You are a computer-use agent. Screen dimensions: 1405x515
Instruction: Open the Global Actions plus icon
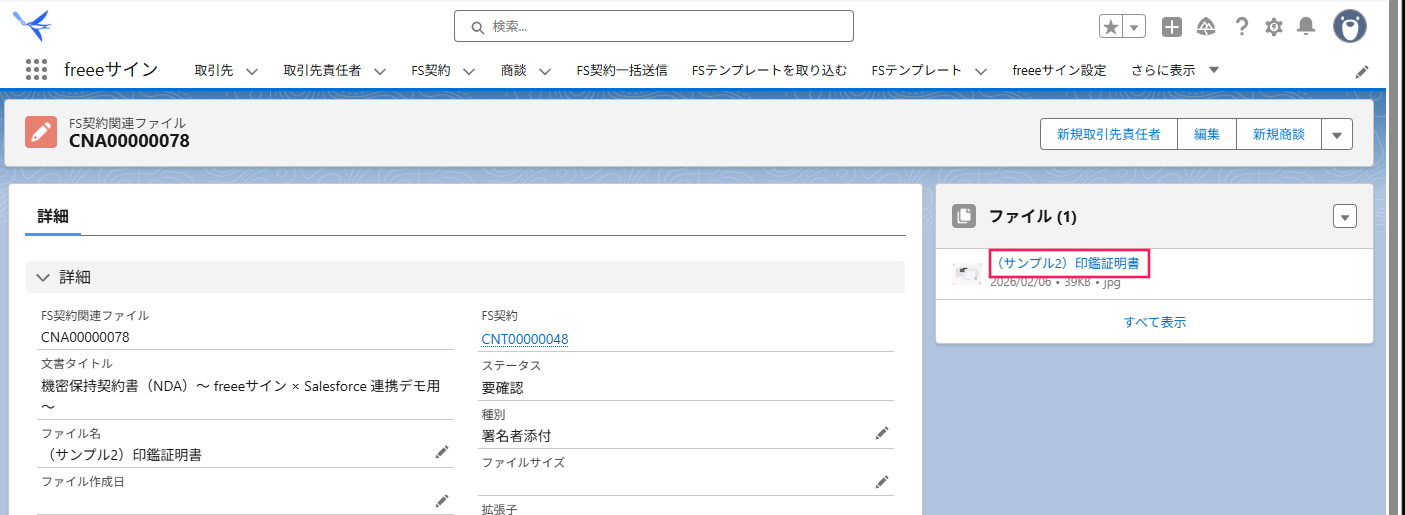1172,27
